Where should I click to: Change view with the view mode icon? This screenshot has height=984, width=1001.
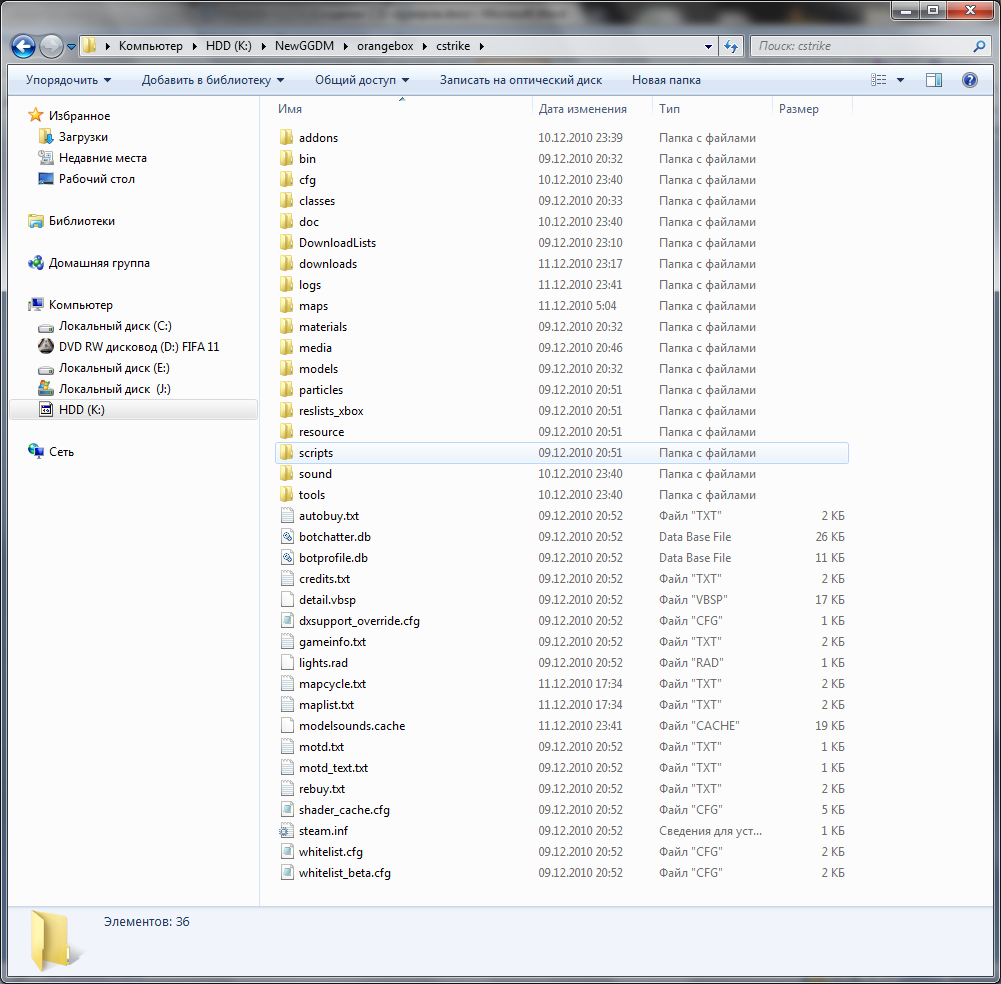pos(879,80)
